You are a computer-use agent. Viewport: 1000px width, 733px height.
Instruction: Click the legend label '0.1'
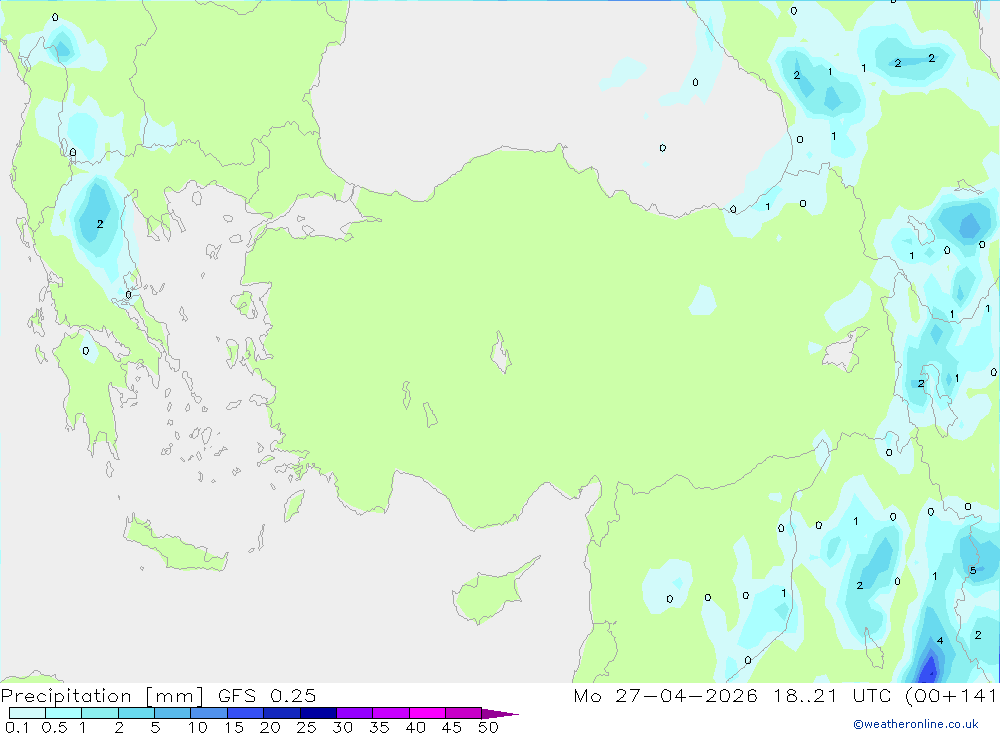coord(17,727)
